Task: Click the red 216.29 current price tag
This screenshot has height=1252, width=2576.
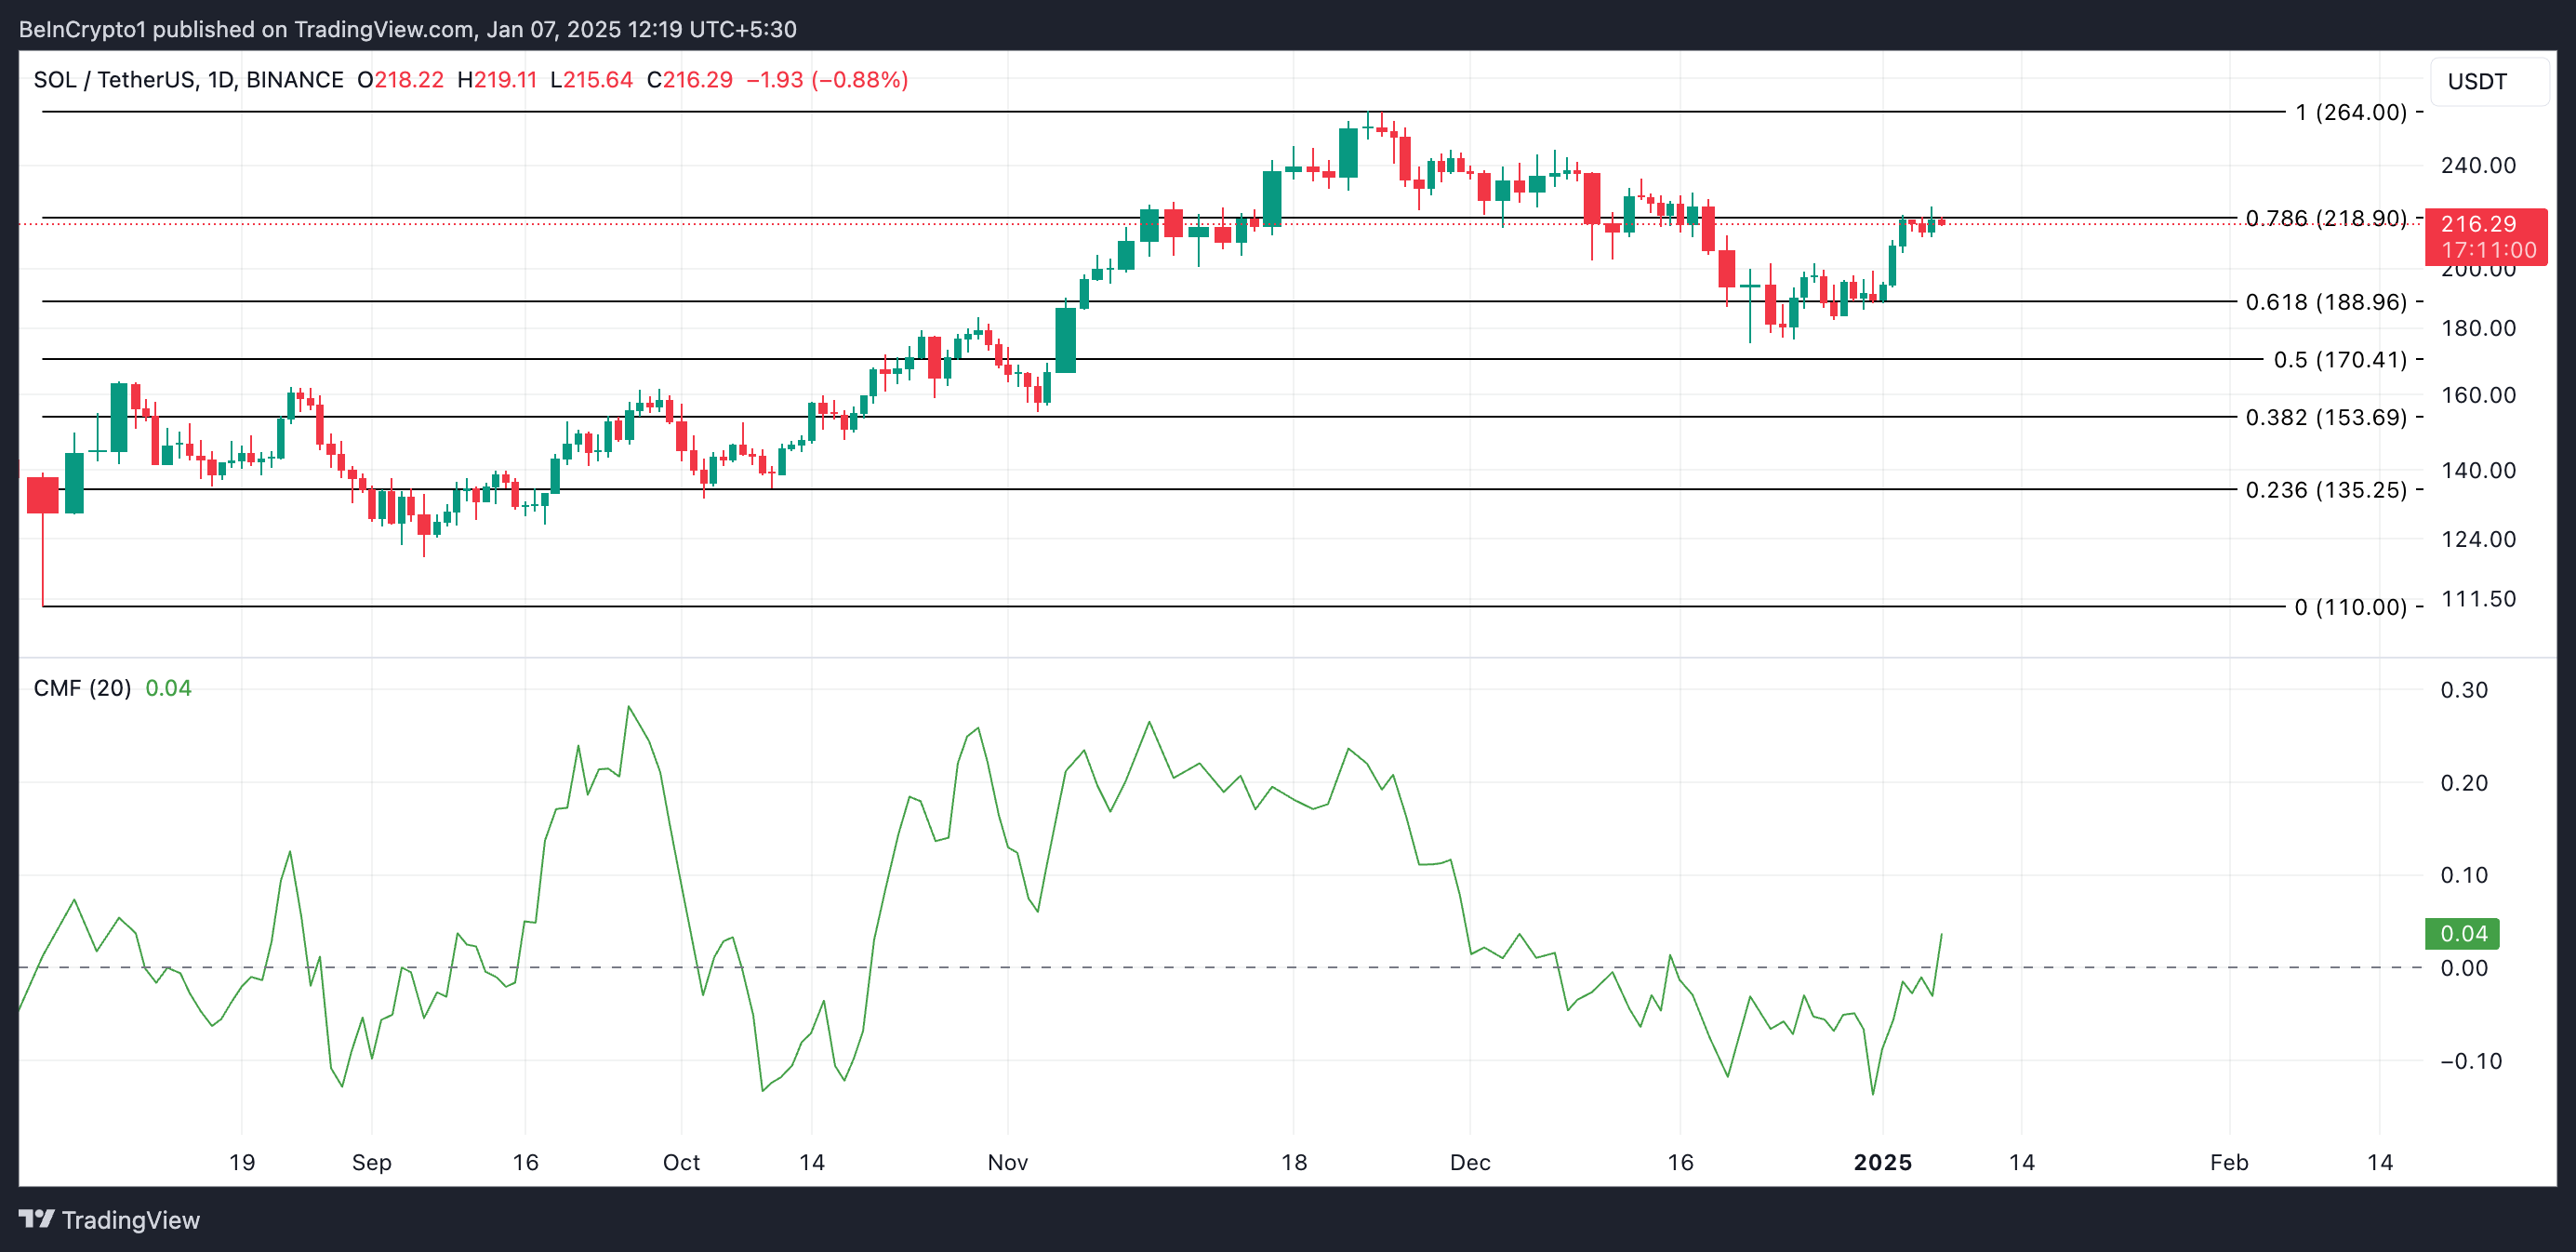Action: (x=2487, y=236)
